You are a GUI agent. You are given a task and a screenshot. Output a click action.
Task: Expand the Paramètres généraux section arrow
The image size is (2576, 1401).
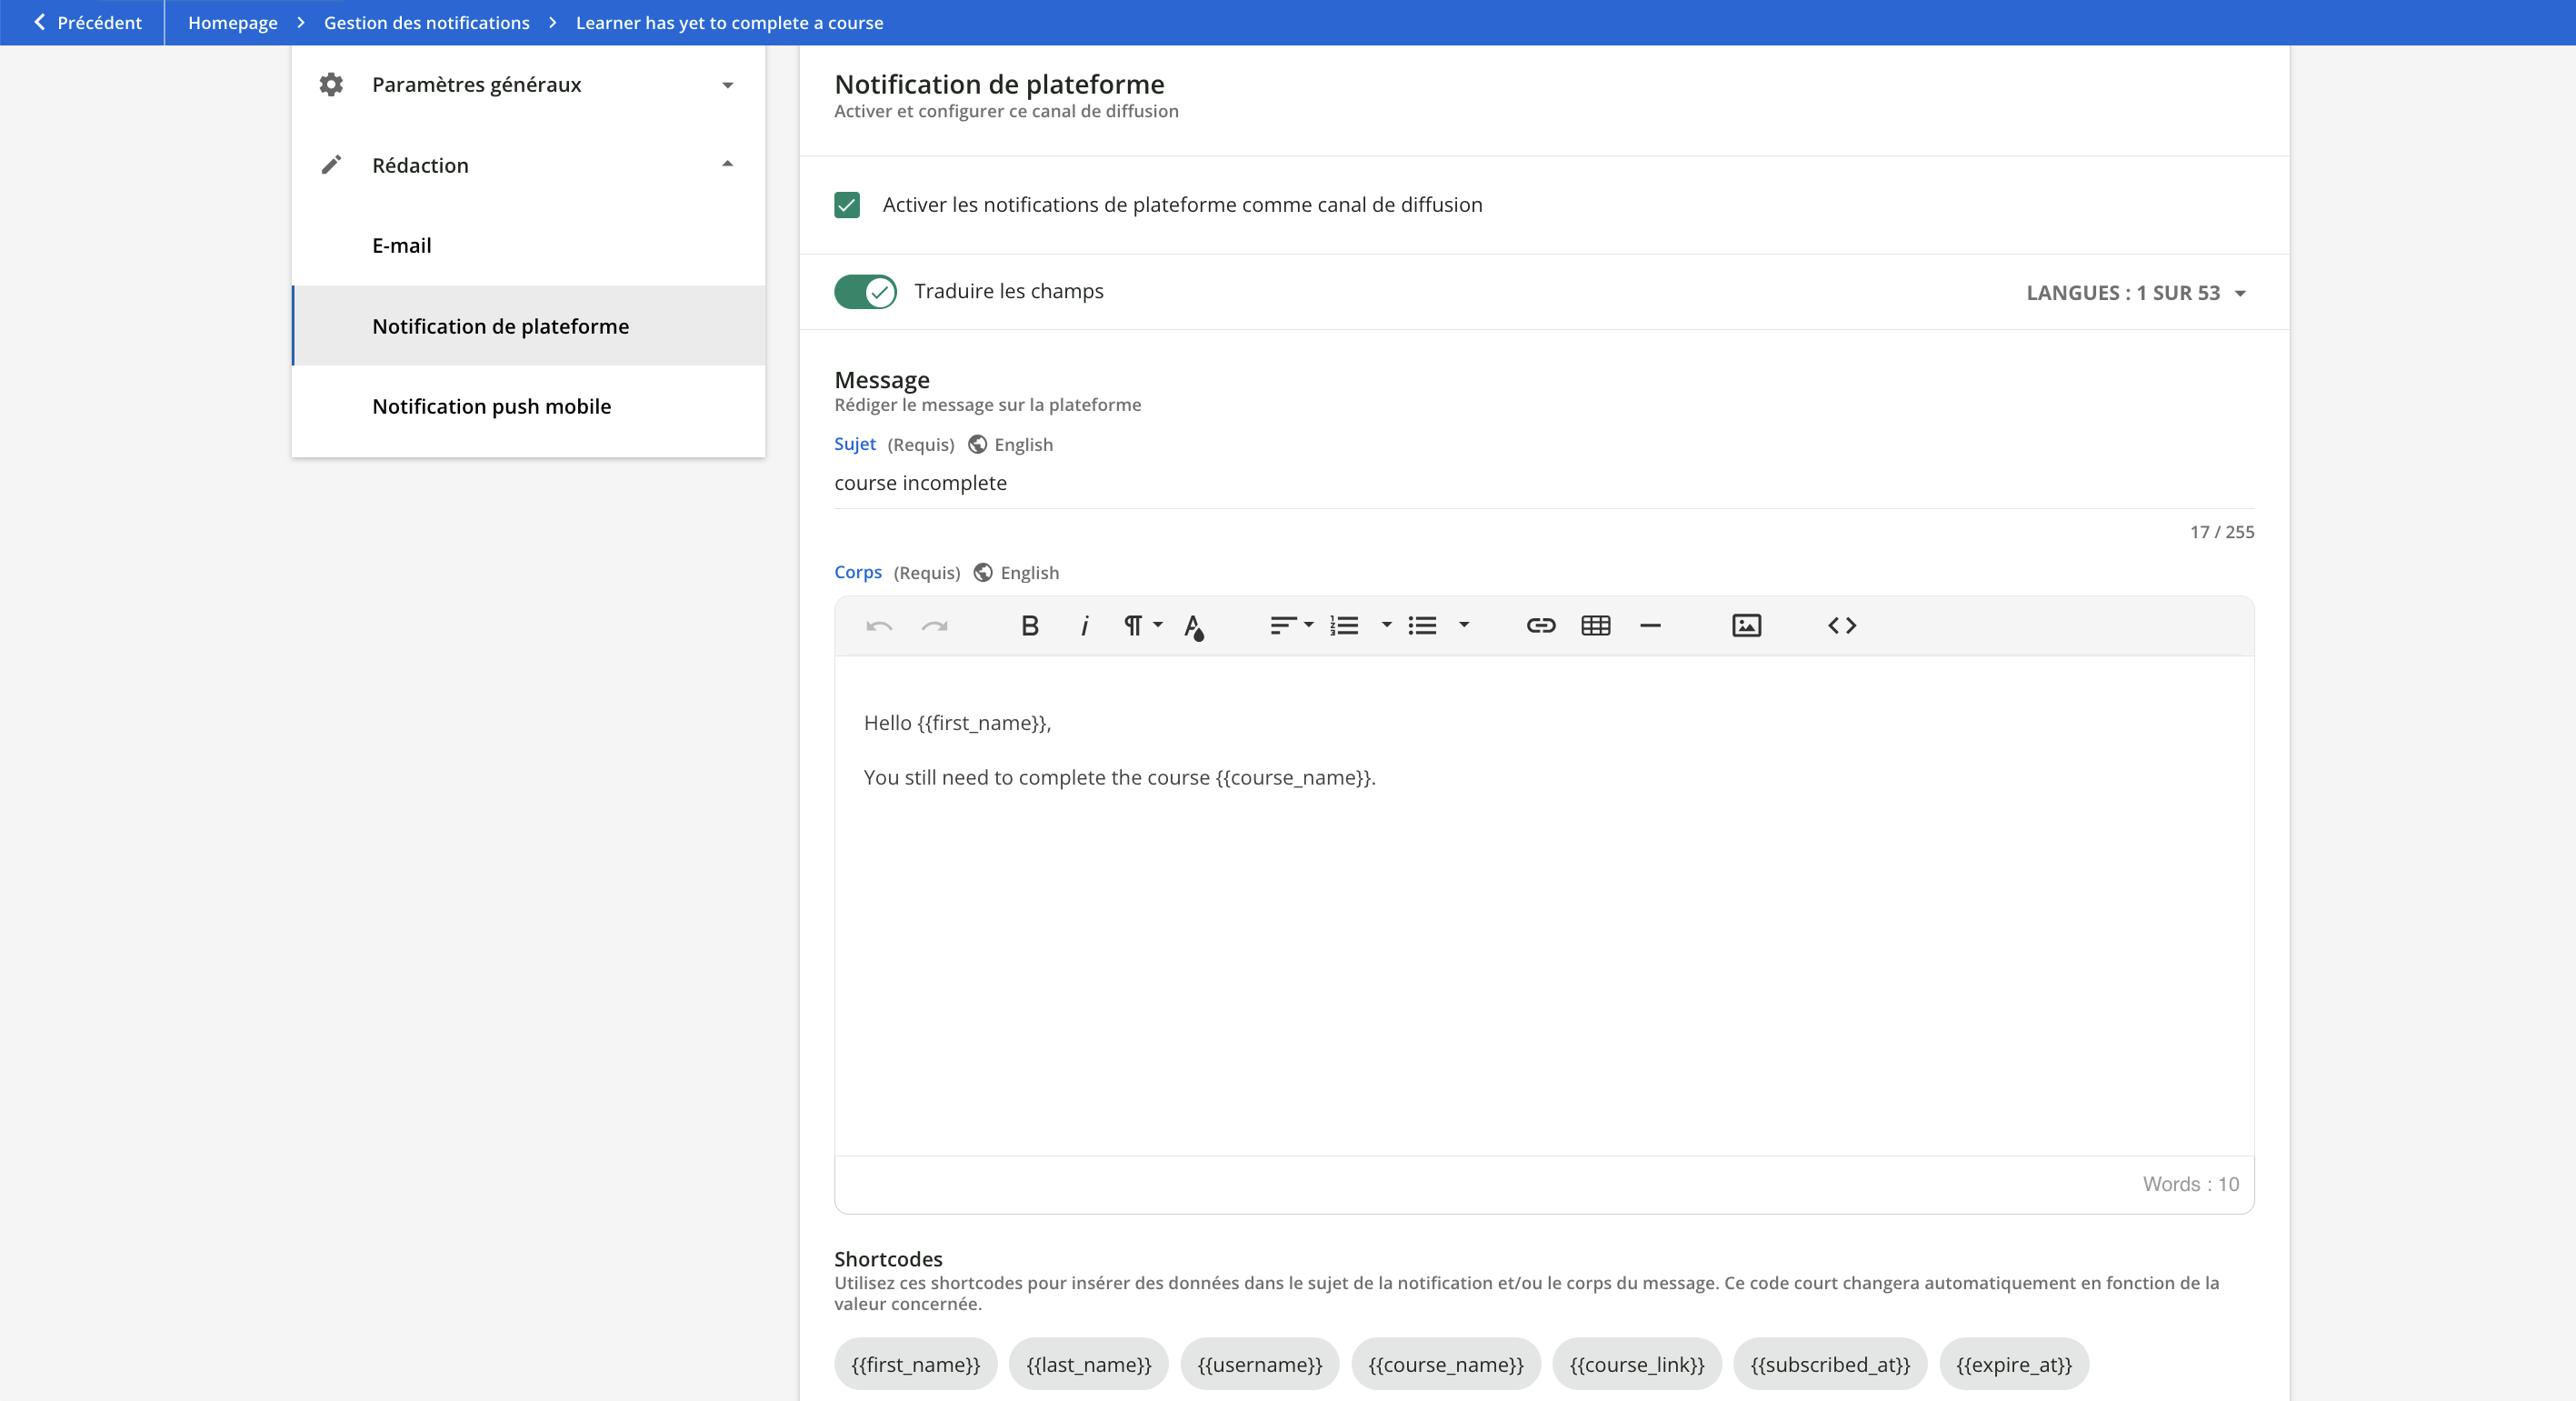(728, 85)
